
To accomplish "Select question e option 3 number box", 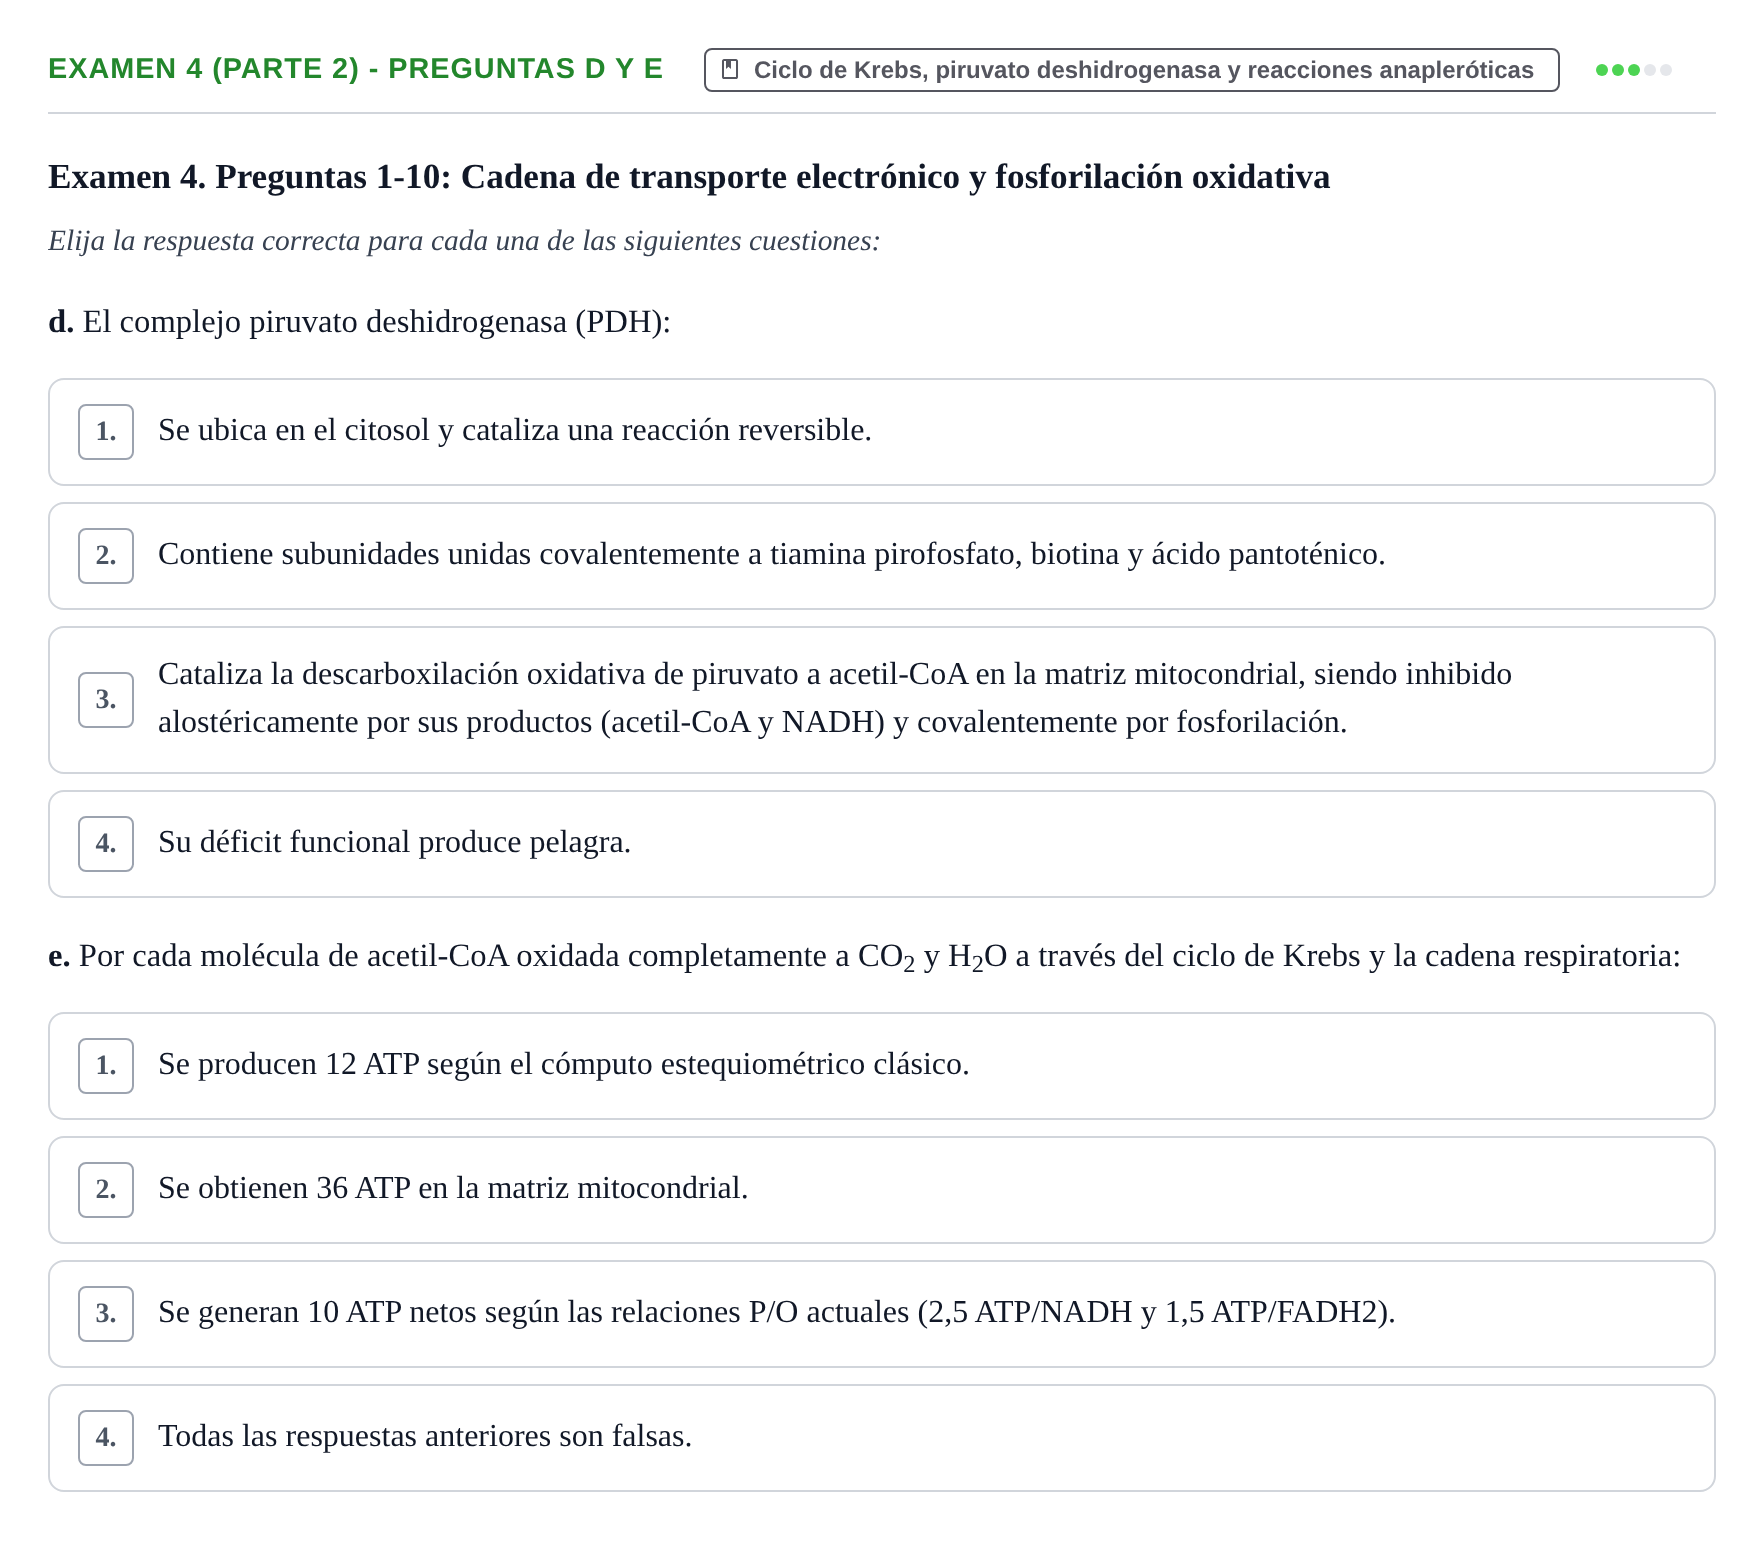I will [106, 1314].
